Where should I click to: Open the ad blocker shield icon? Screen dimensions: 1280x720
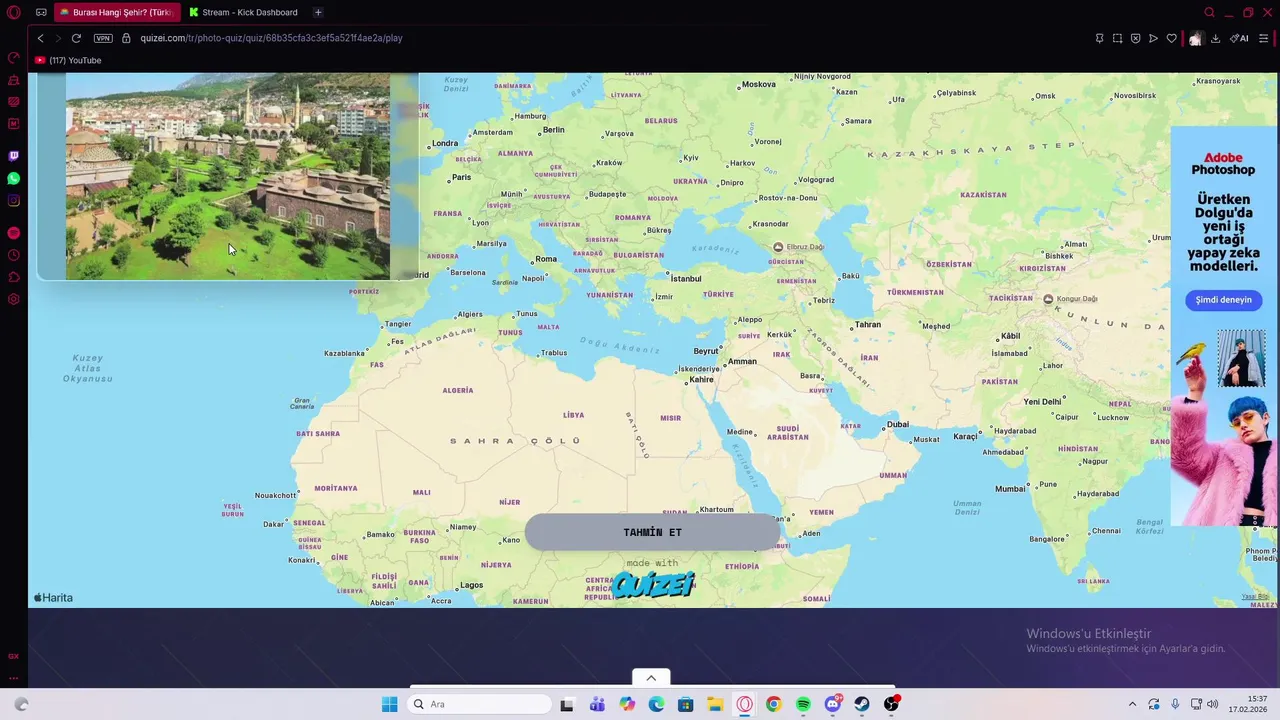click(x=1135, y=38)
